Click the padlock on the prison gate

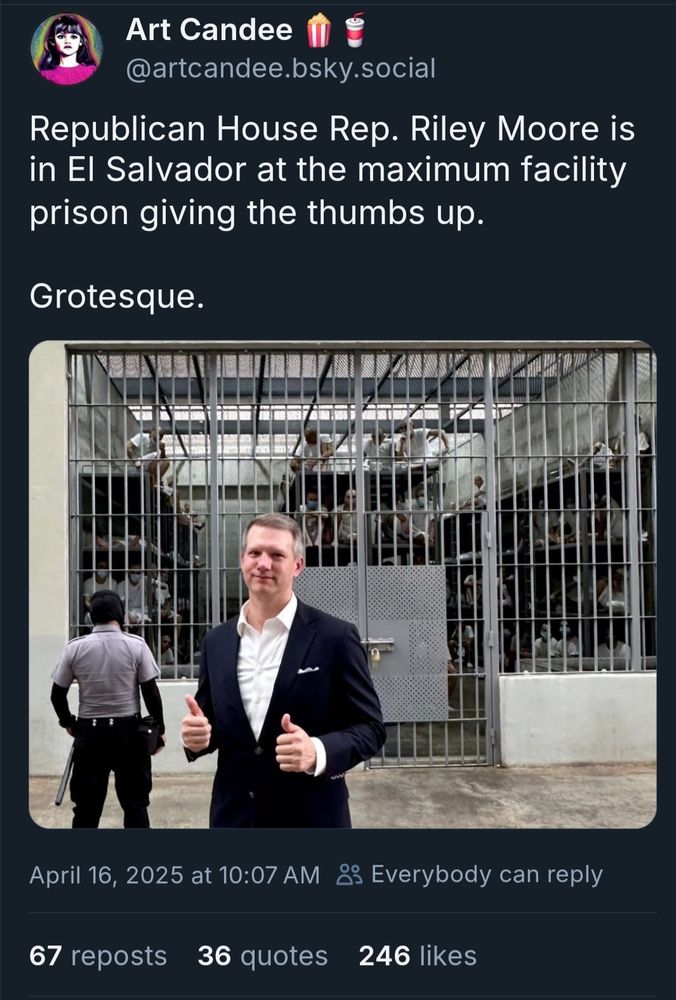click(x=375, y=655)
